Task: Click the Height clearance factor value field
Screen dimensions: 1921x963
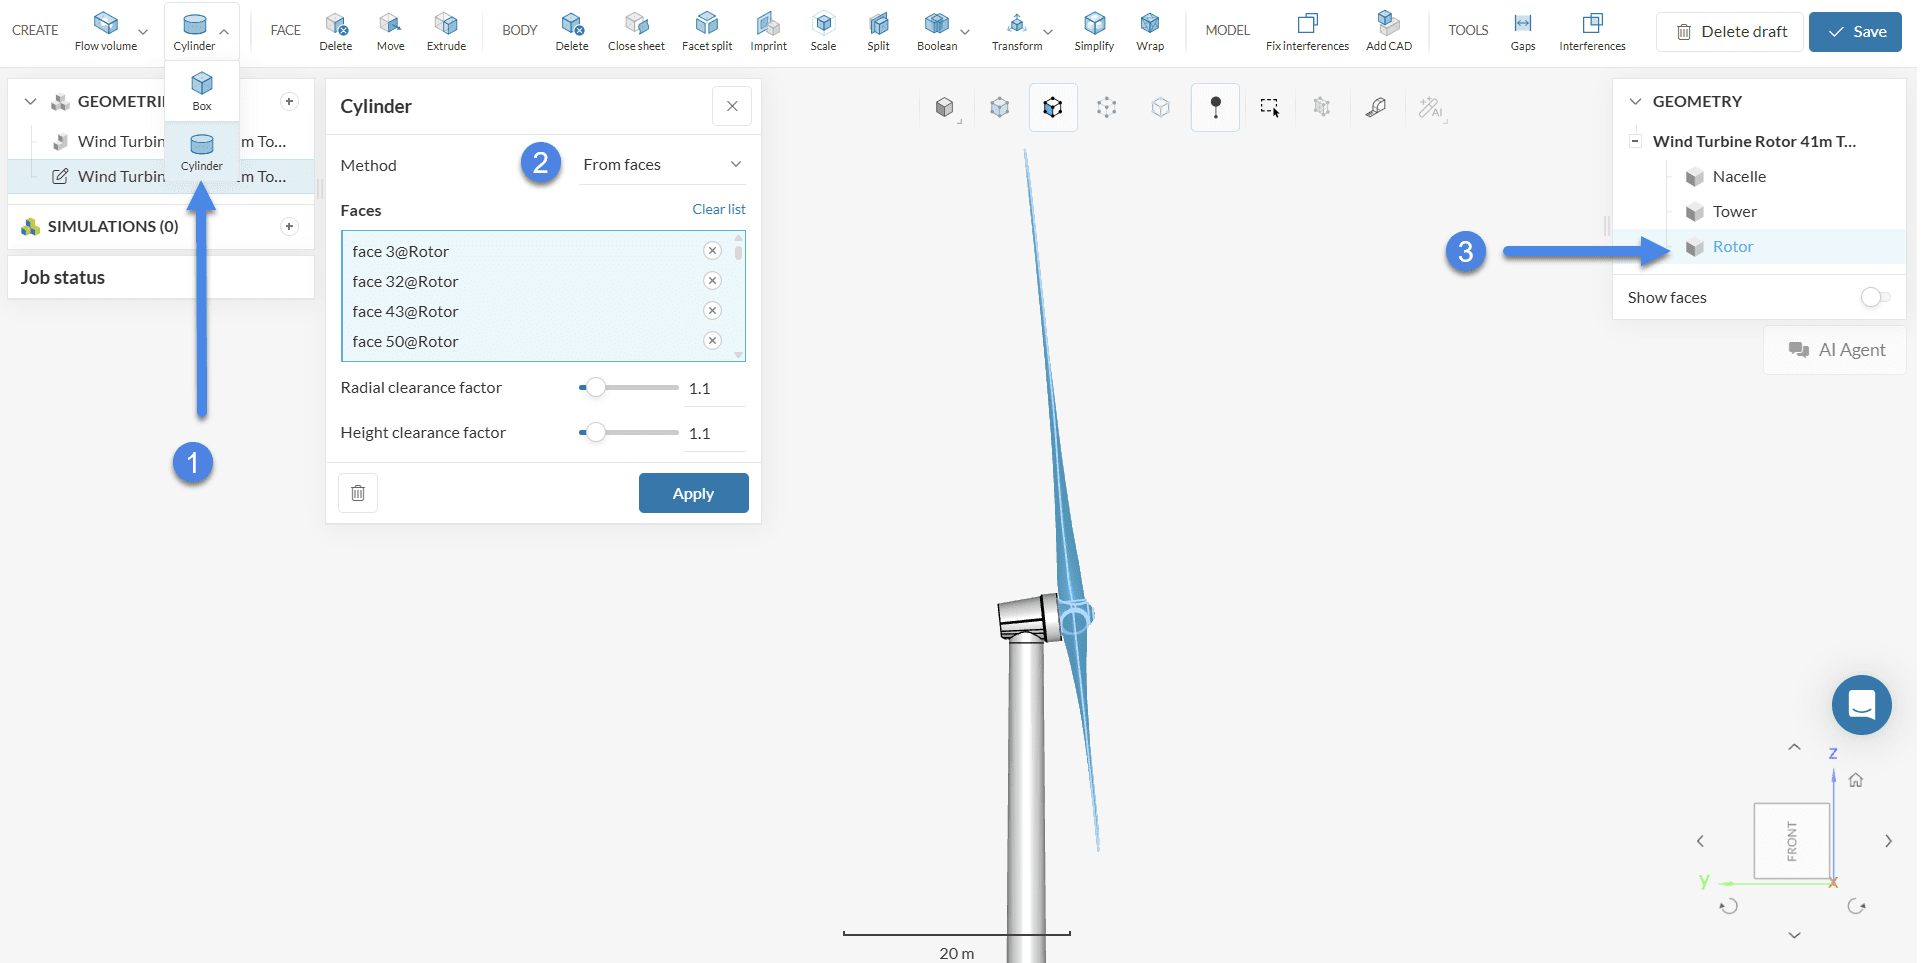Action: tap(714, 434)
